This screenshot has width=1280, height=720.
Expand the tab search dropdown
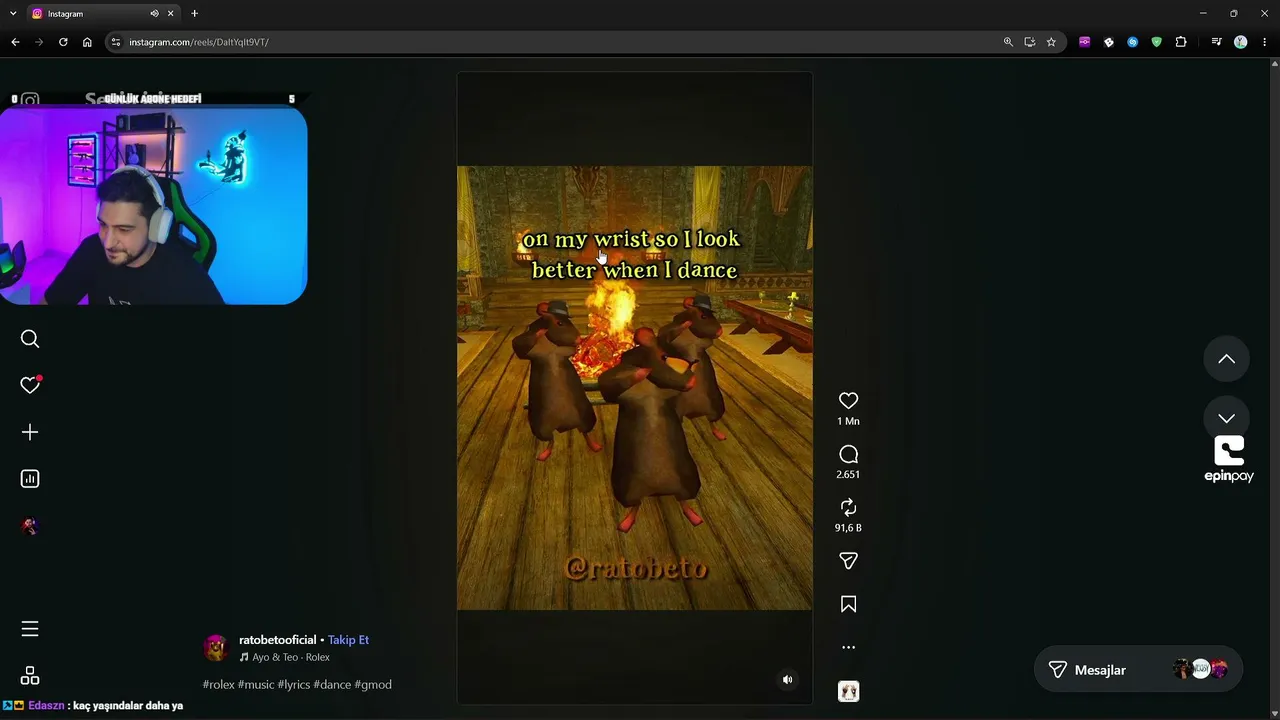pos(15,14)
